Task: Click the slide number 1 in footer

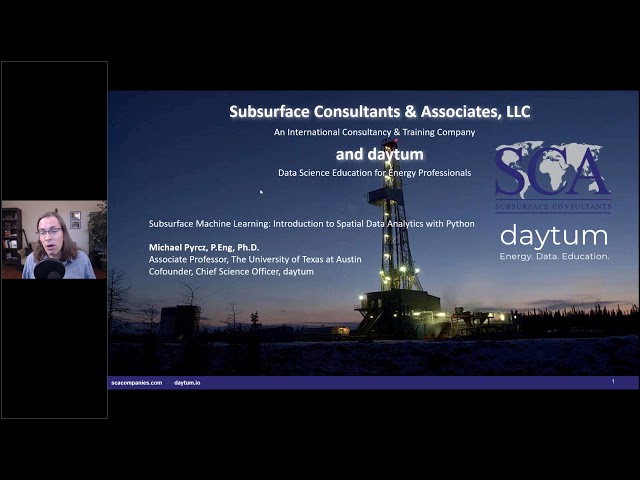Action: click(x=613, y=381)
